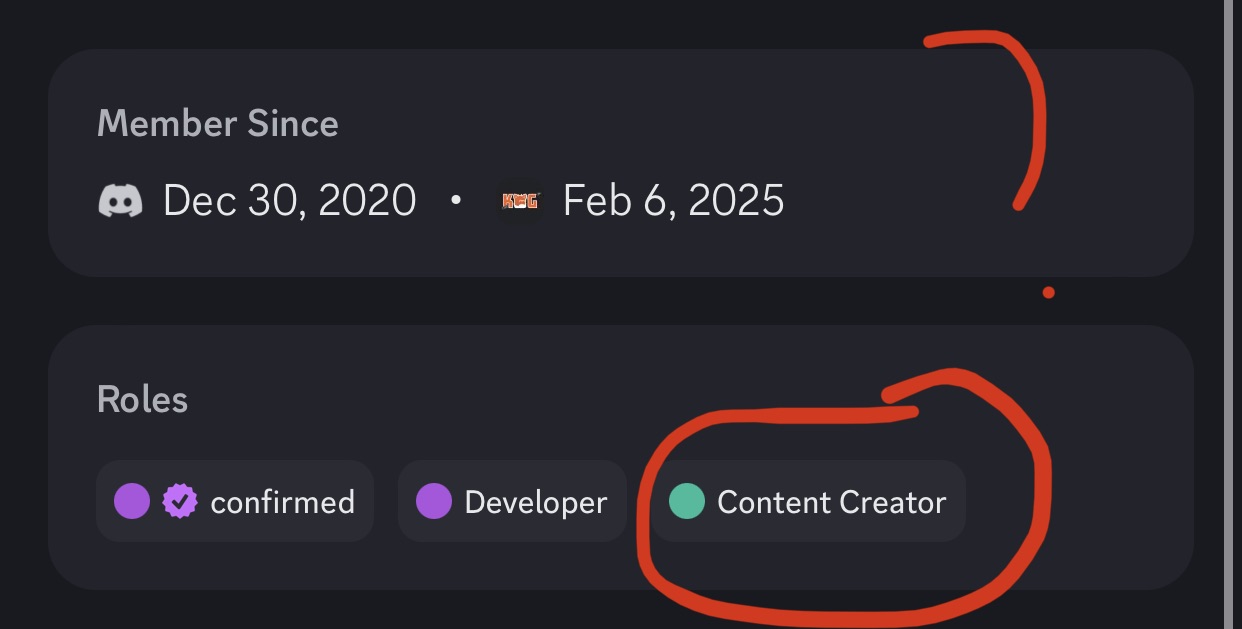Click the green dot on Content Creator
1242x629 pixels.
coord(686,501)
